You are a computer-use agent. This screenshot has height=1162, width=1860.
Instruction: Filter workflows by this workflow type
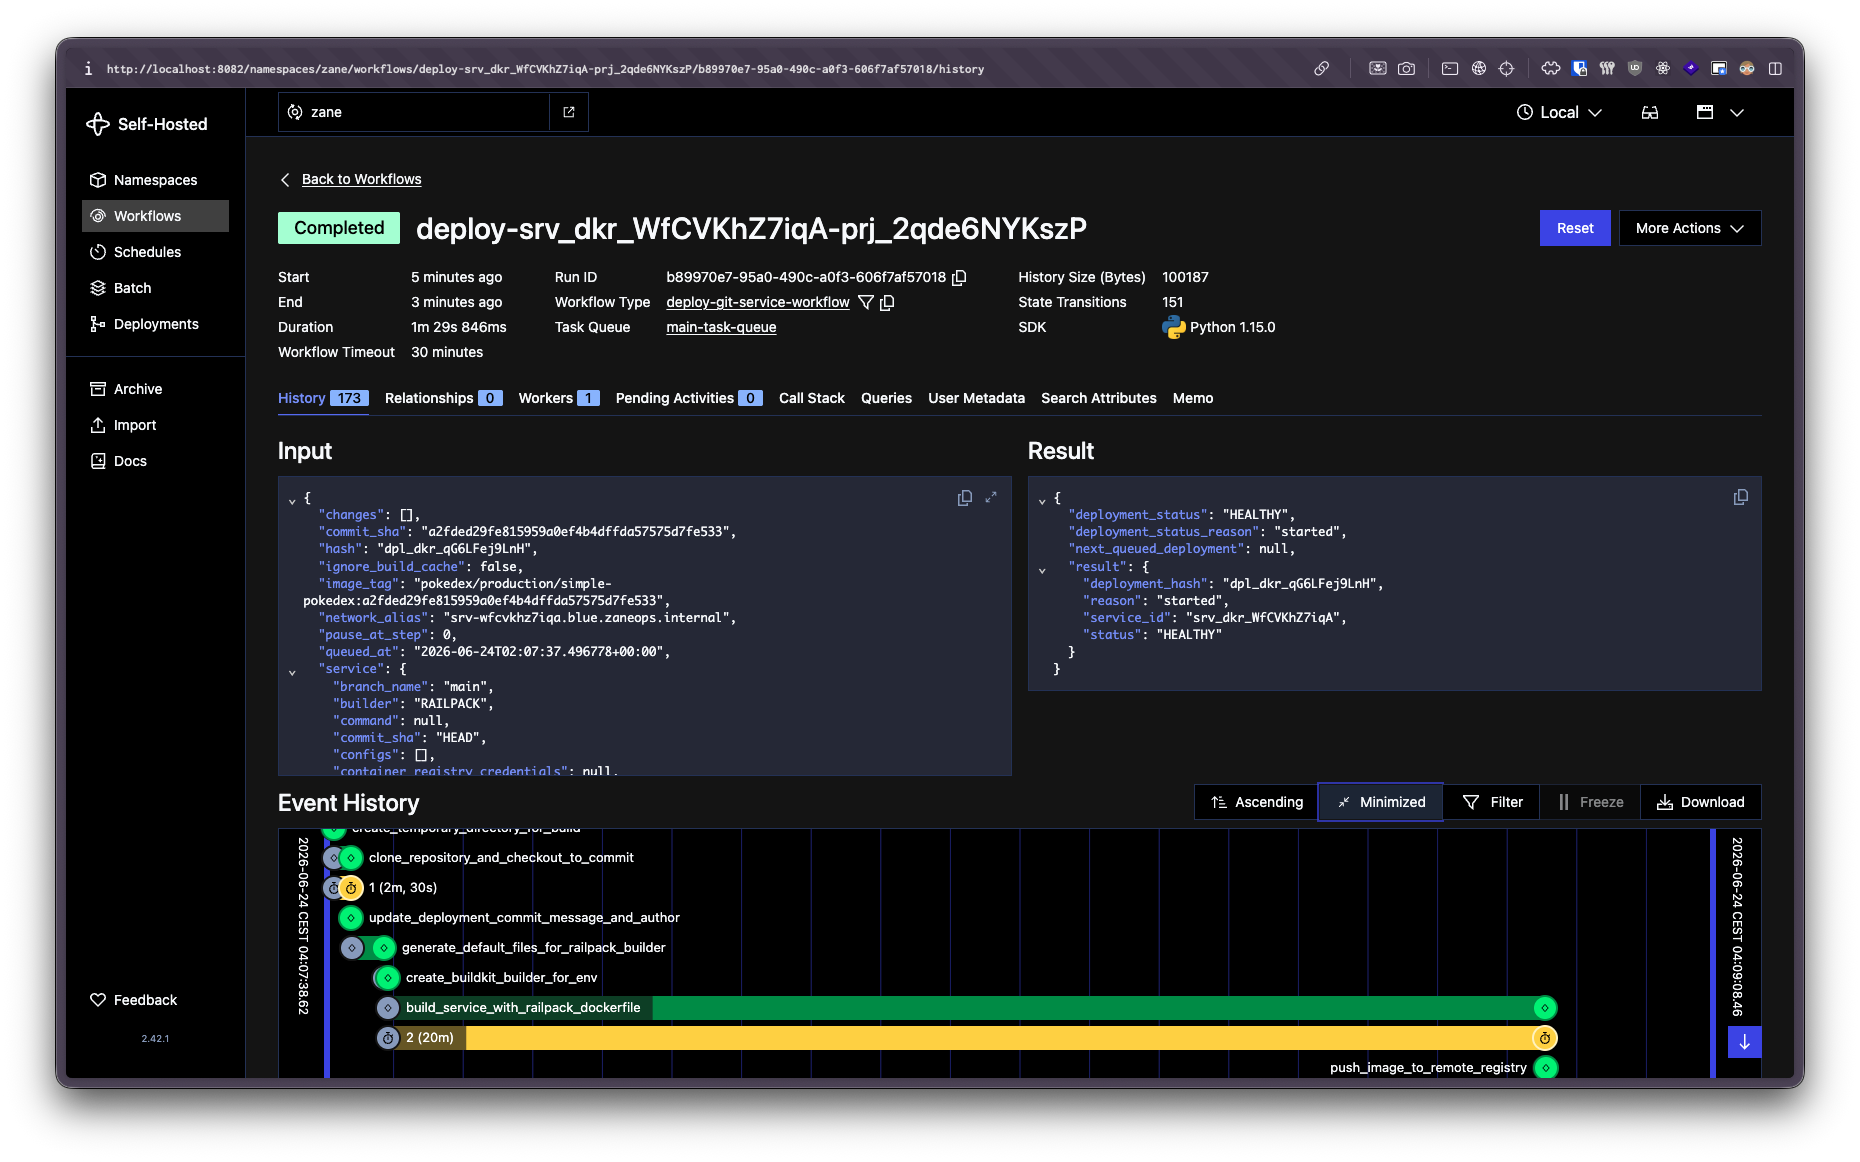866,302
